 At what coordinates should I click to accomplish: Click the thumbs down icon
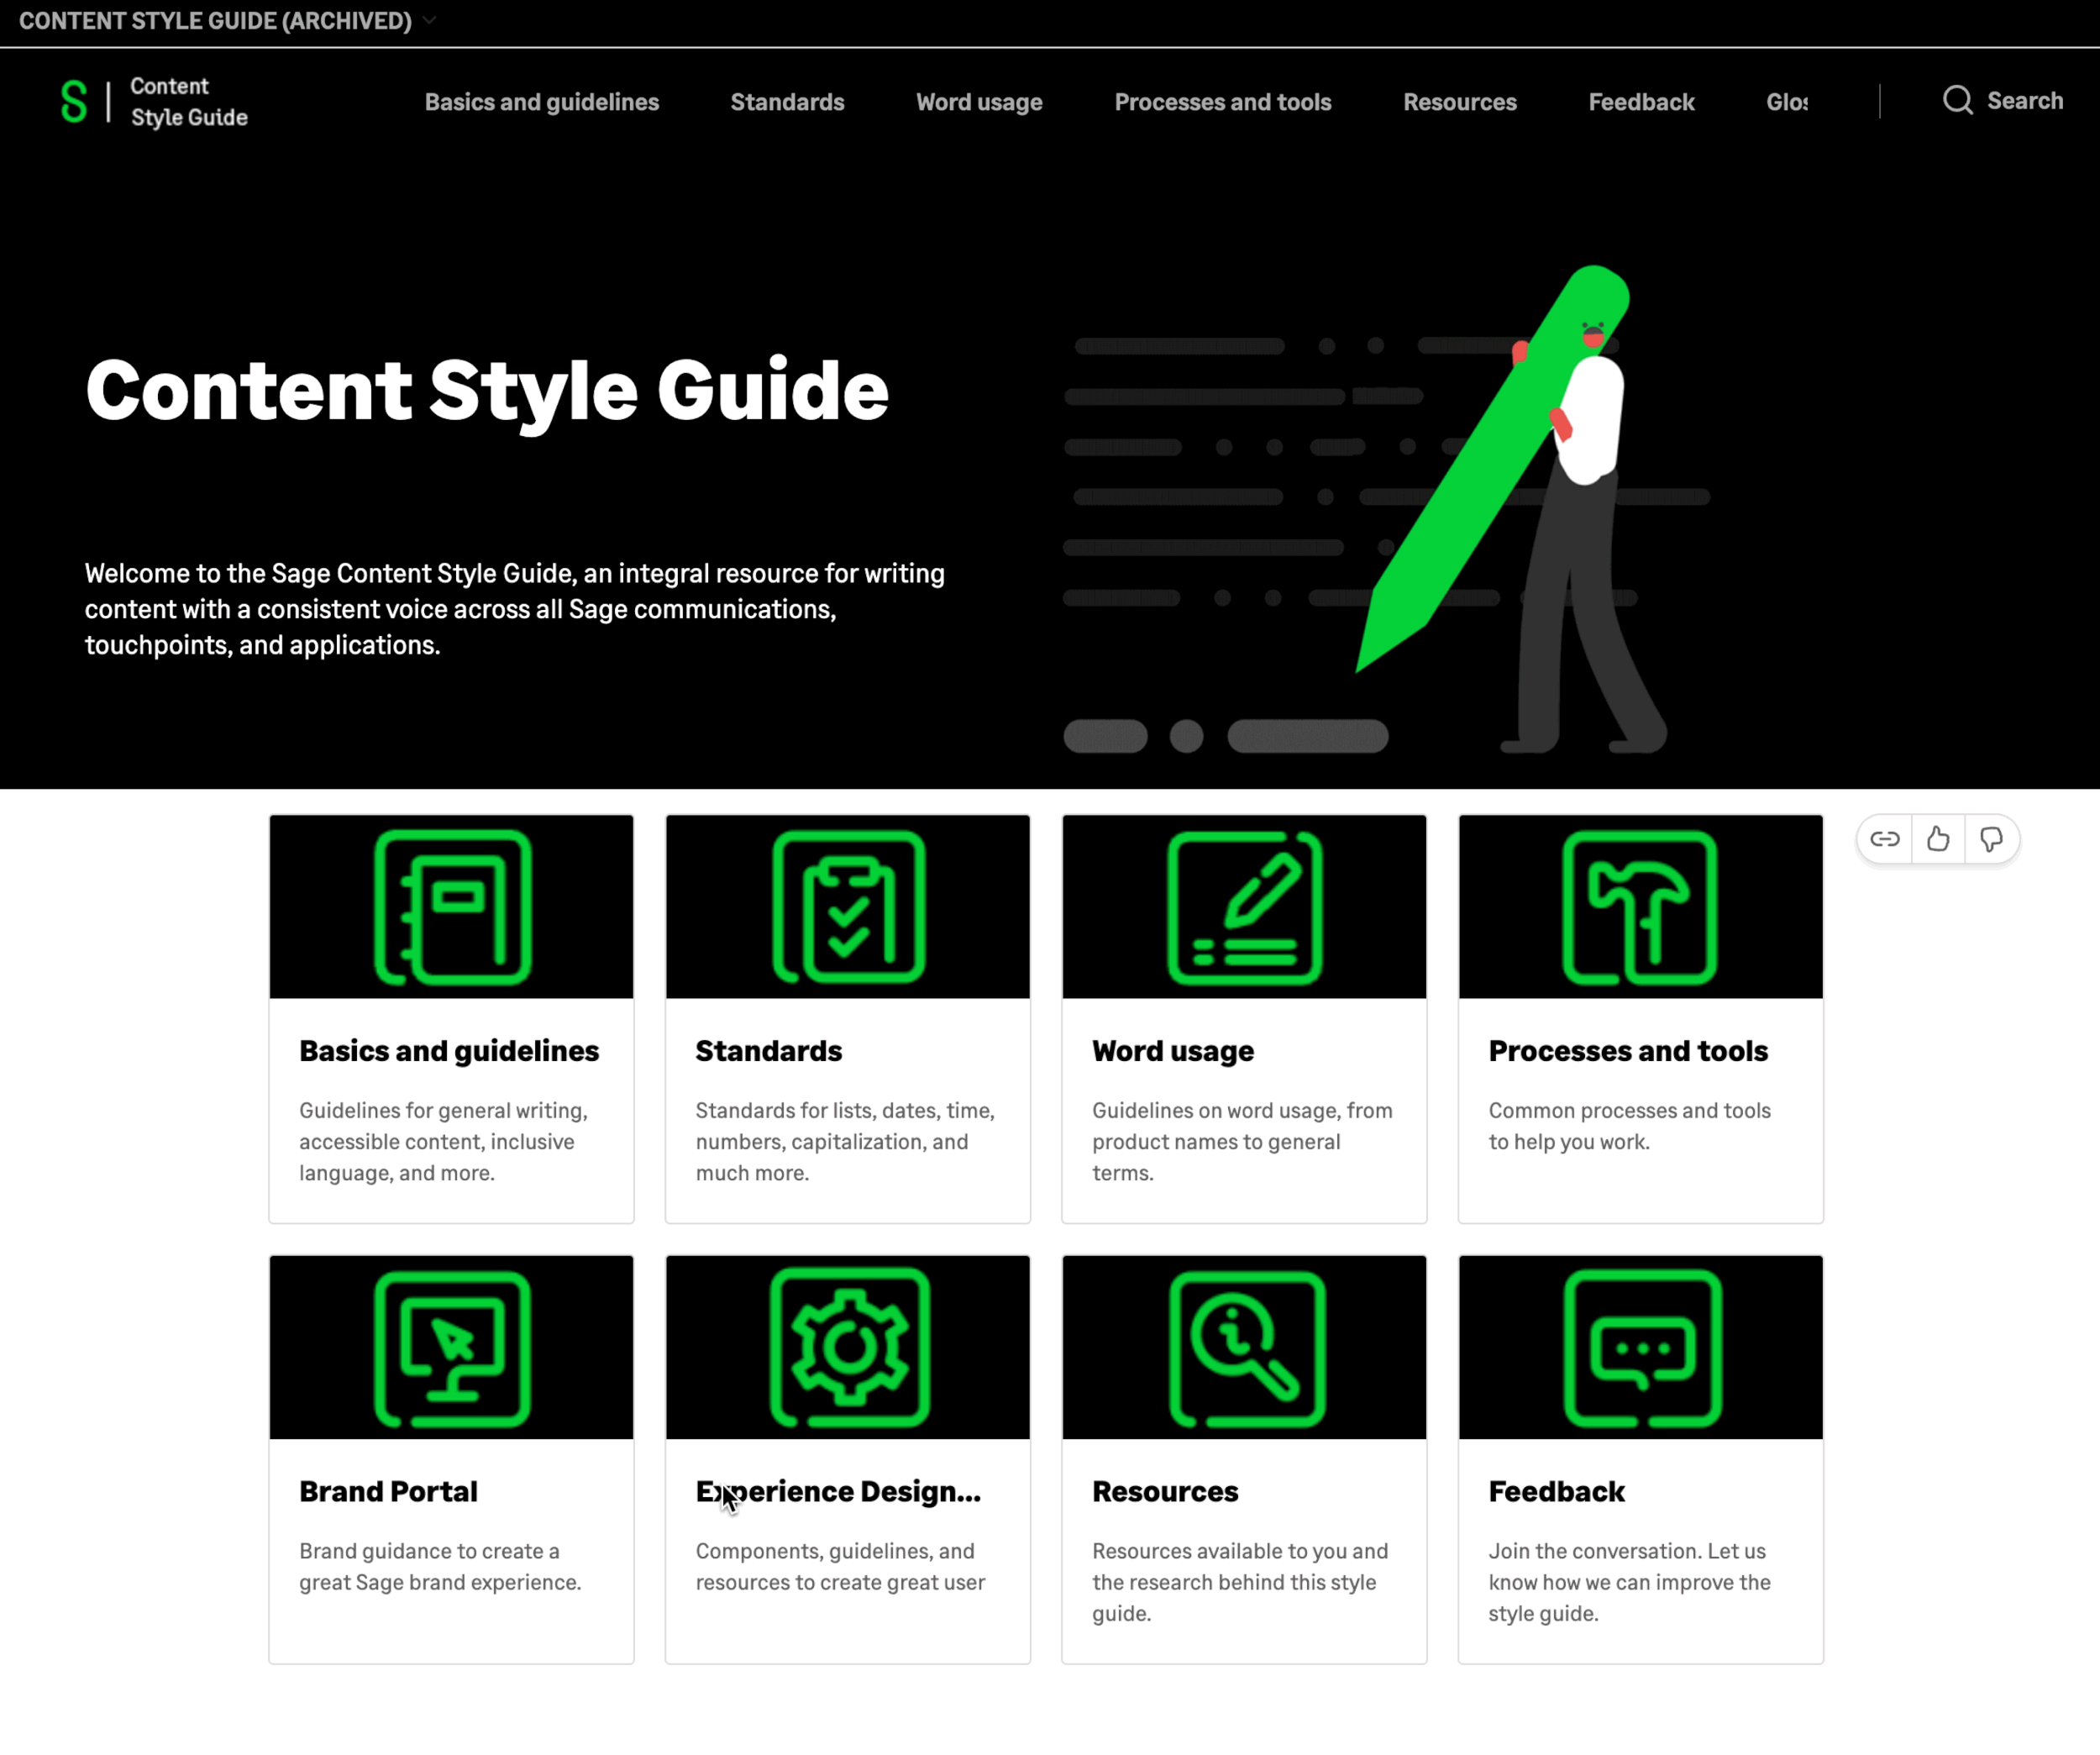coord(1991,839)
